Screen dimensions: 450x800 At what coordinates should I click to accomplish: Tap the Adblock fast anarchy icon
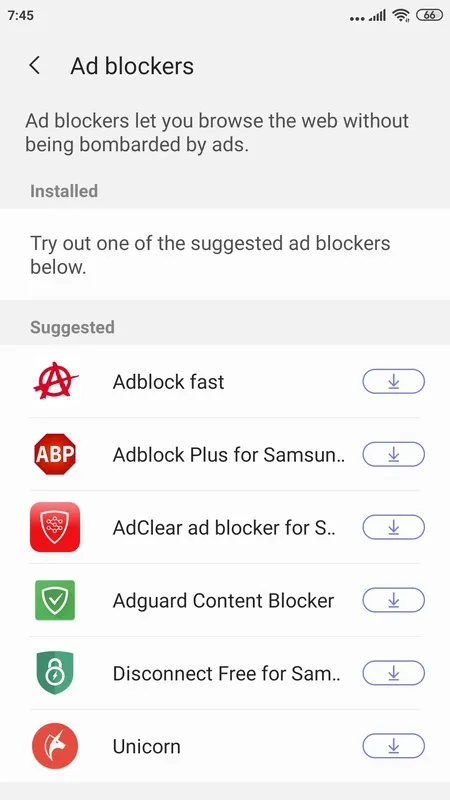[55, 382]
